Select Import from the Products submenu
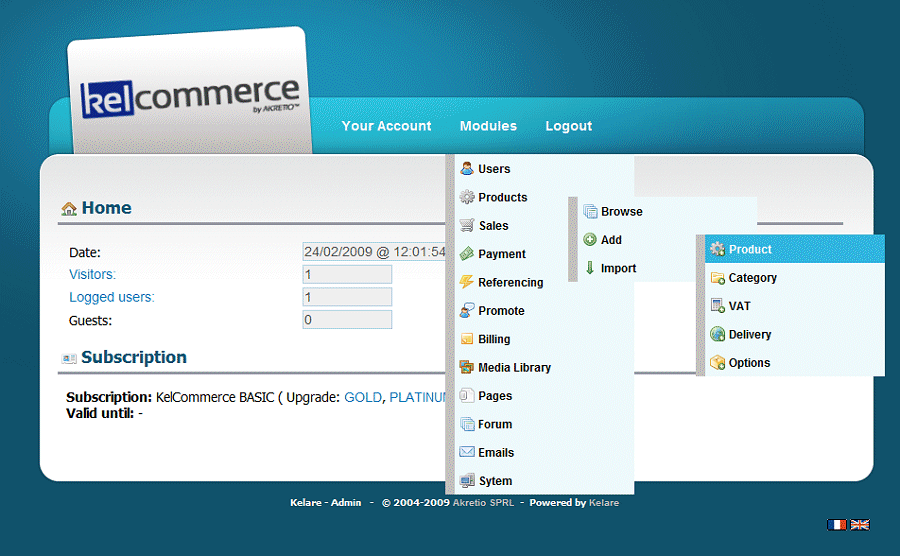Screen dimensions: 900x556 tap(618, 268)
